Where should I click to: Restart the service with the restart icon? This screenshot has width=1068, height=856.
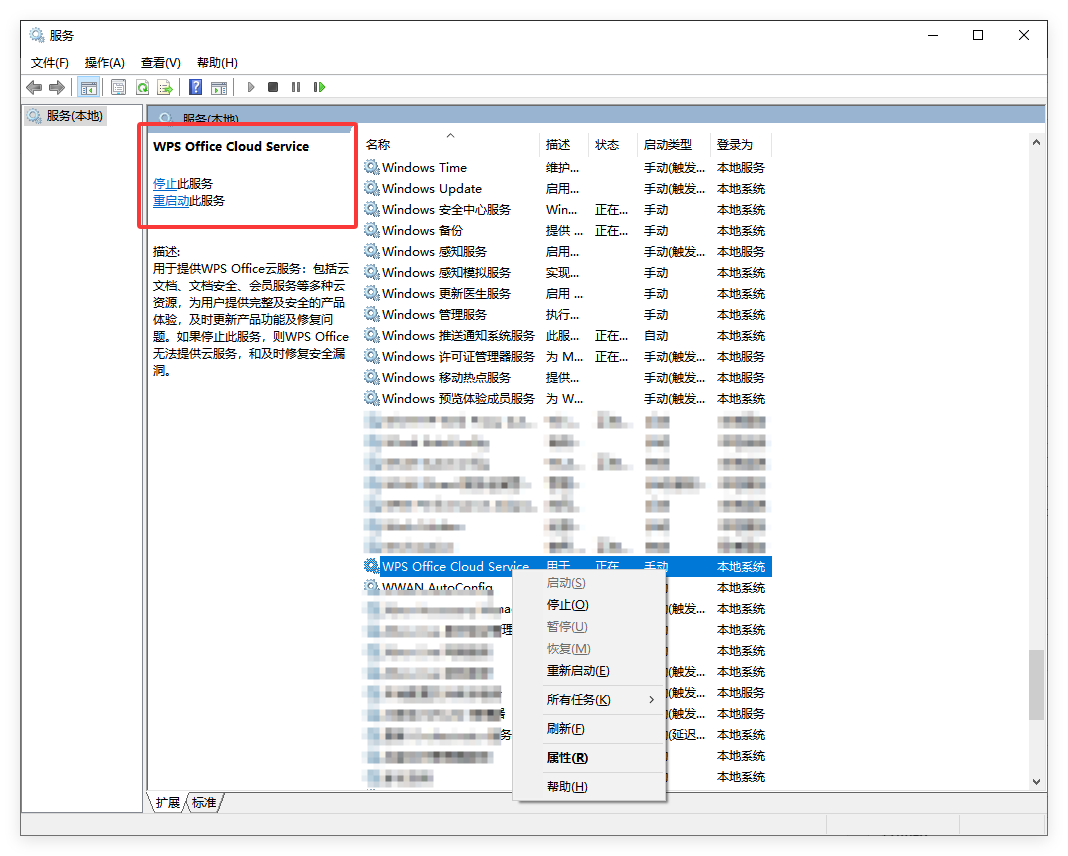pyautogui.click(x=319, y=87)
